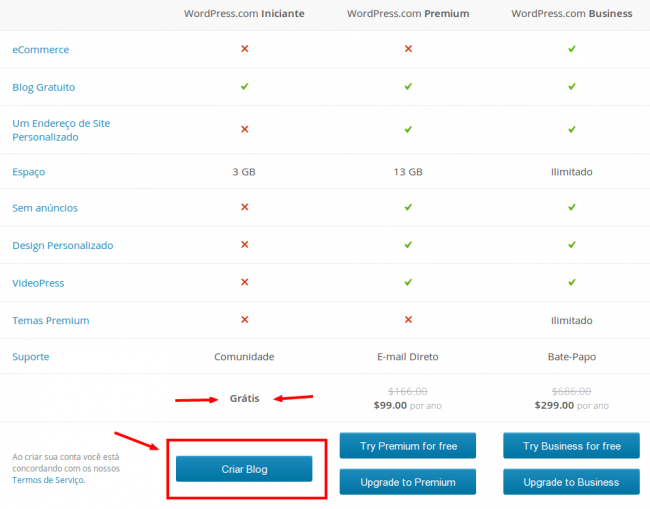The image size is (650, 509).
Task: Click custom site address X under Iniciante
Action: (245, 129)
